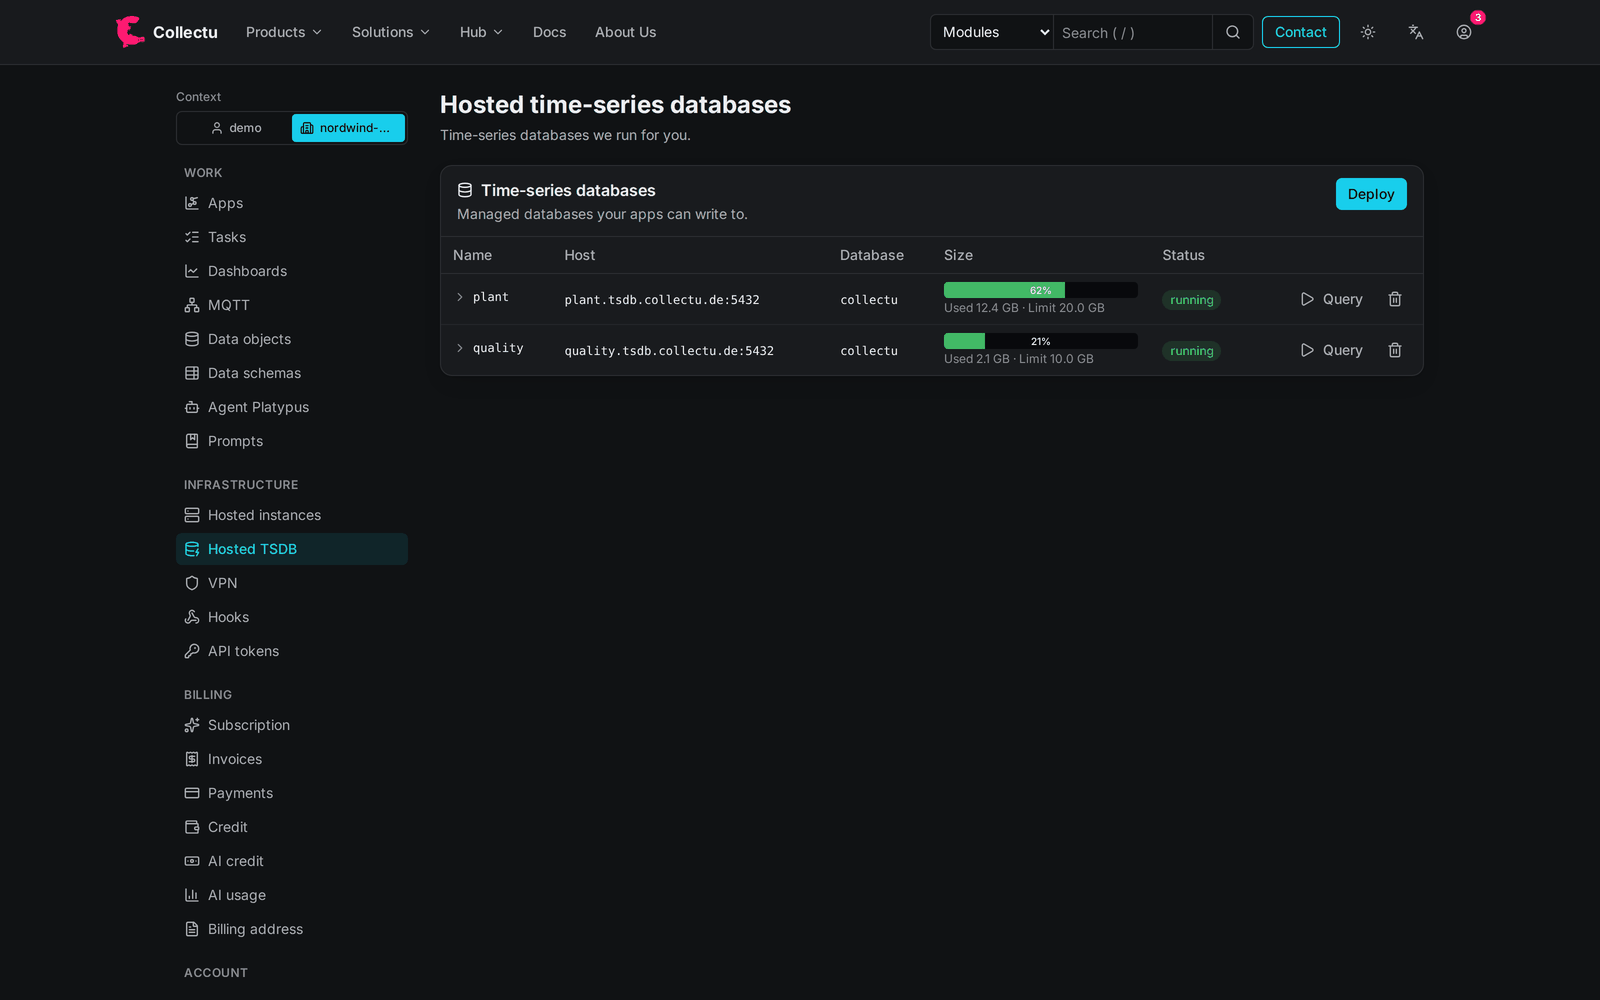Click the quality 21% usage bar

click(x=1041, y=341)
